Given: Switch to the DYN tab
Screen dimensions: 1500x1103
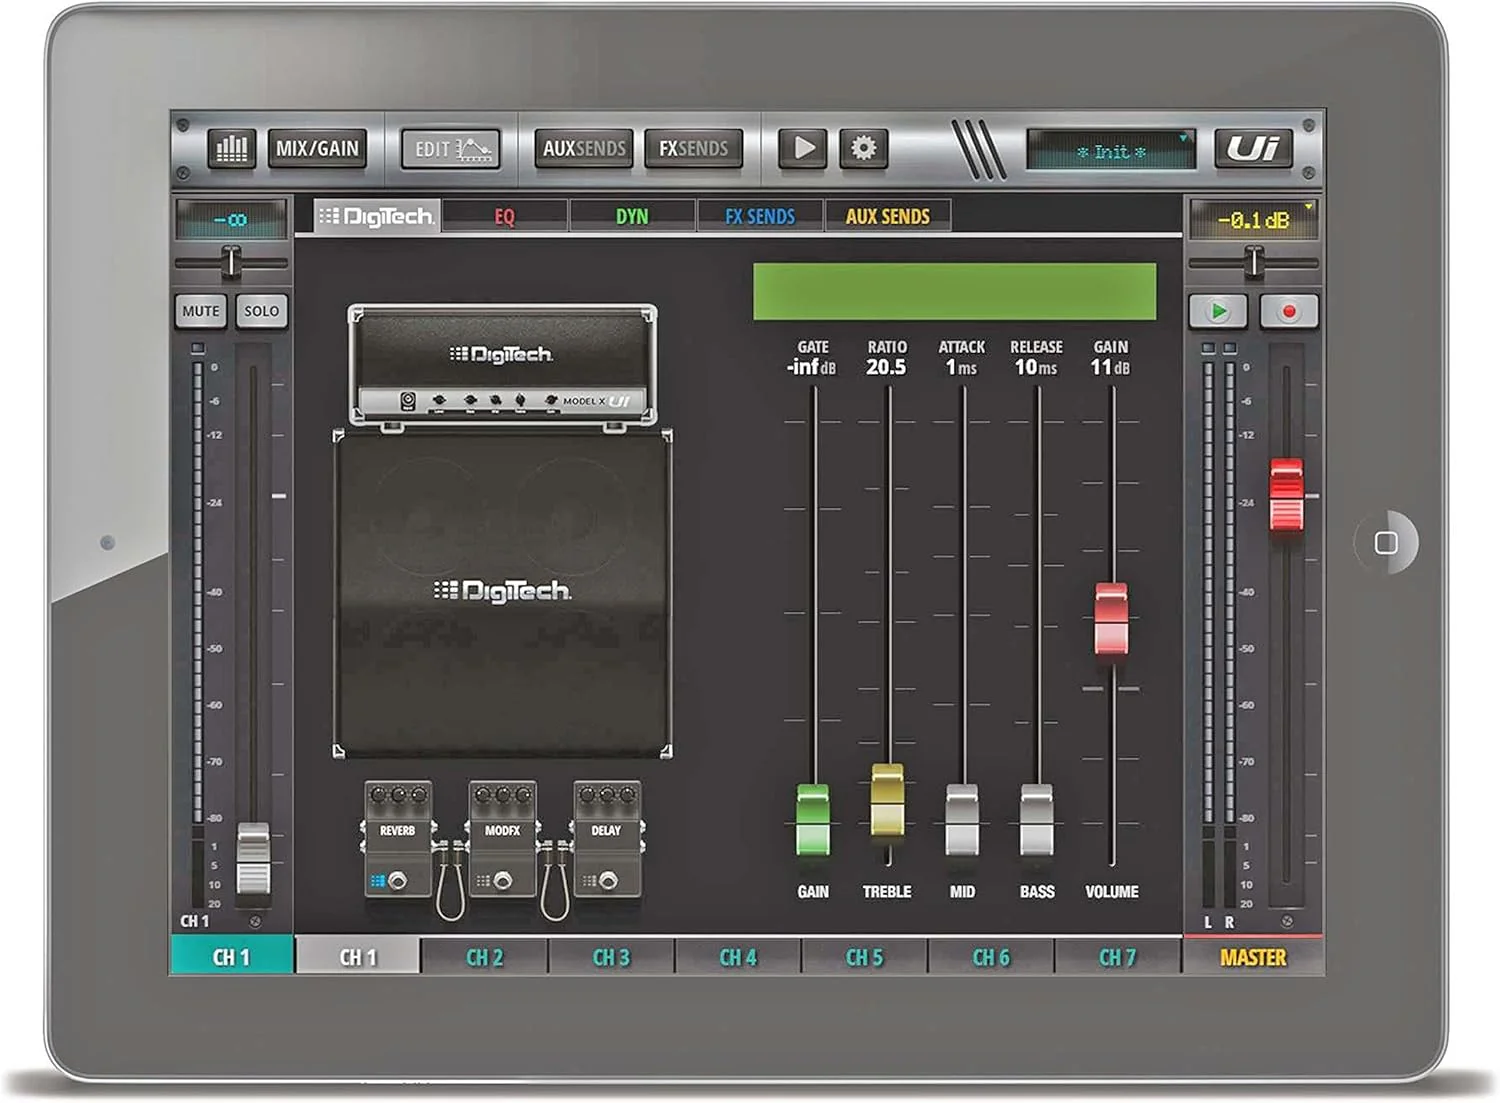Looking at the screenshot, I should (x=632, y=216).
